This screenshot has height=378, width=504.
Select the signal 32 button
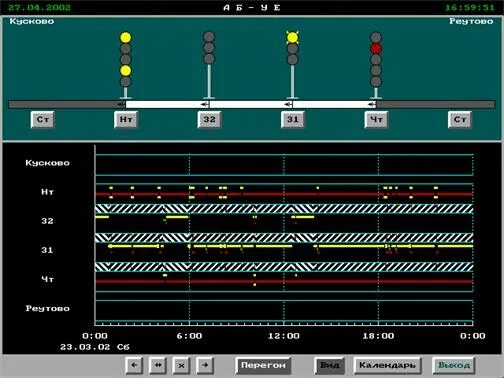tap(209, 120)
